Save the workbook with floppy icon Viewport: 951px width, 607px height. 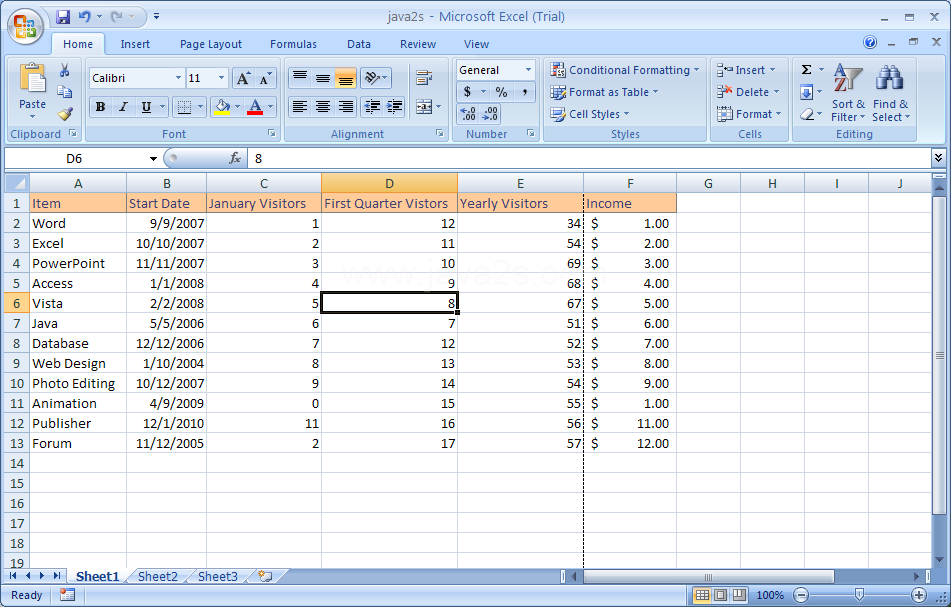click(x=63, y=16)
